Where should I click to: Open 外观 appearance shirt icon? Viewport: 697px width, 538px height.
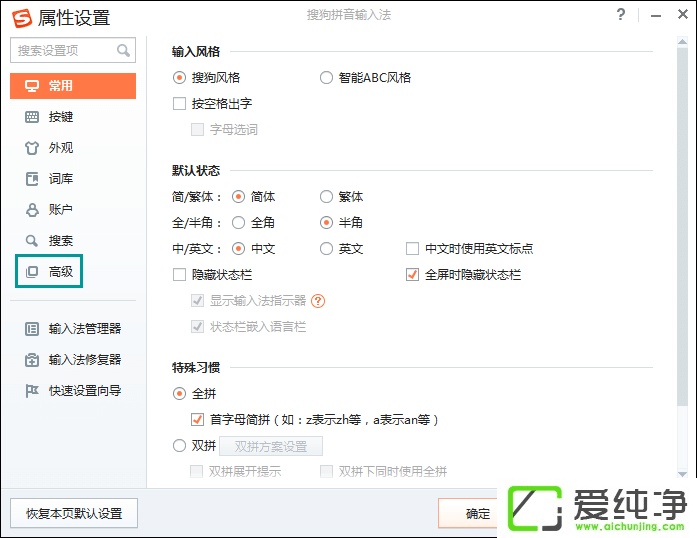(x=31, y=148)
